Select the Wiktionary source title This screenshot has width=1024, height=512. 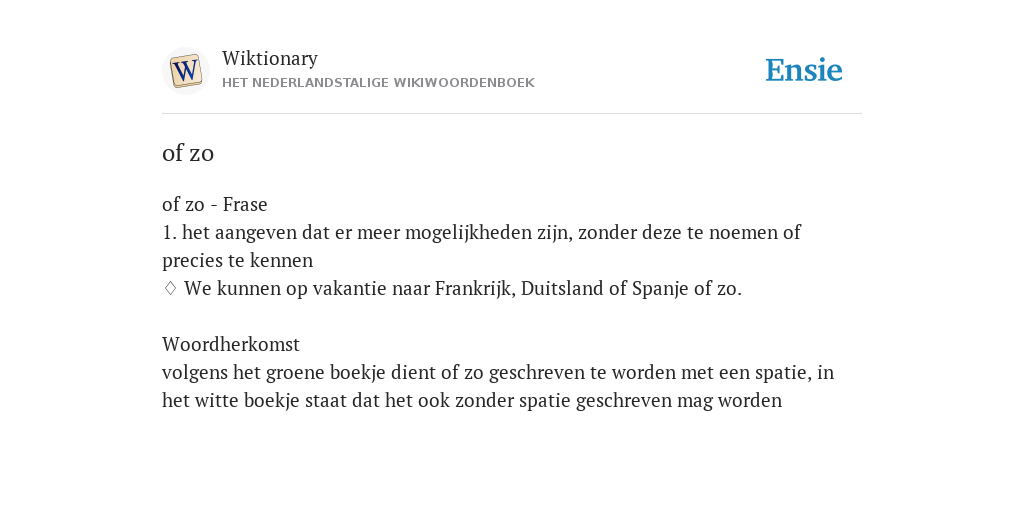[x=270, y=58]
